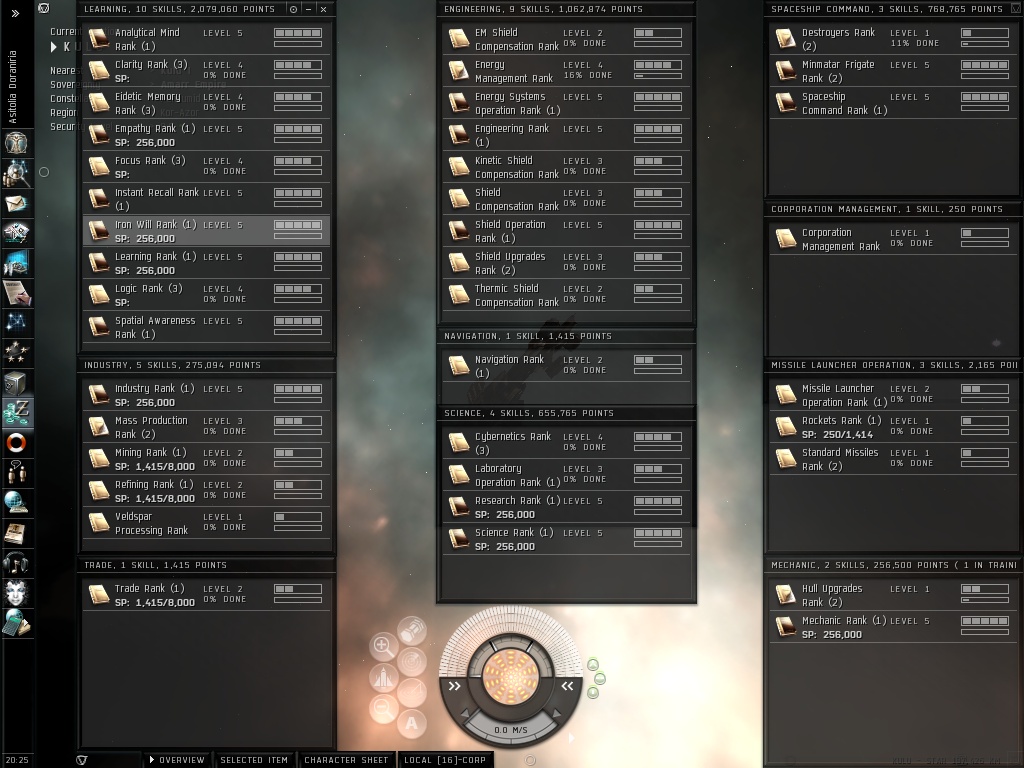Click the bottom green HUD indicator button
Viewport: 1024px width, 768px height.
coord(593,693)
